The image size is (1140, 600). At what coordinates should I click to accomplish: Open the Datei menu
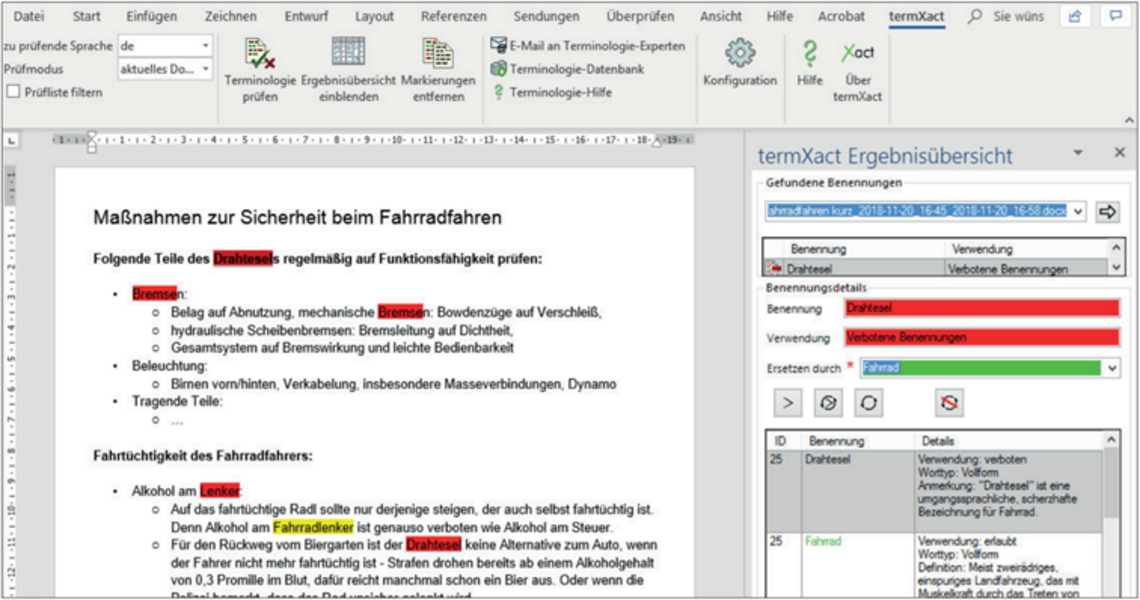point(28,16)
